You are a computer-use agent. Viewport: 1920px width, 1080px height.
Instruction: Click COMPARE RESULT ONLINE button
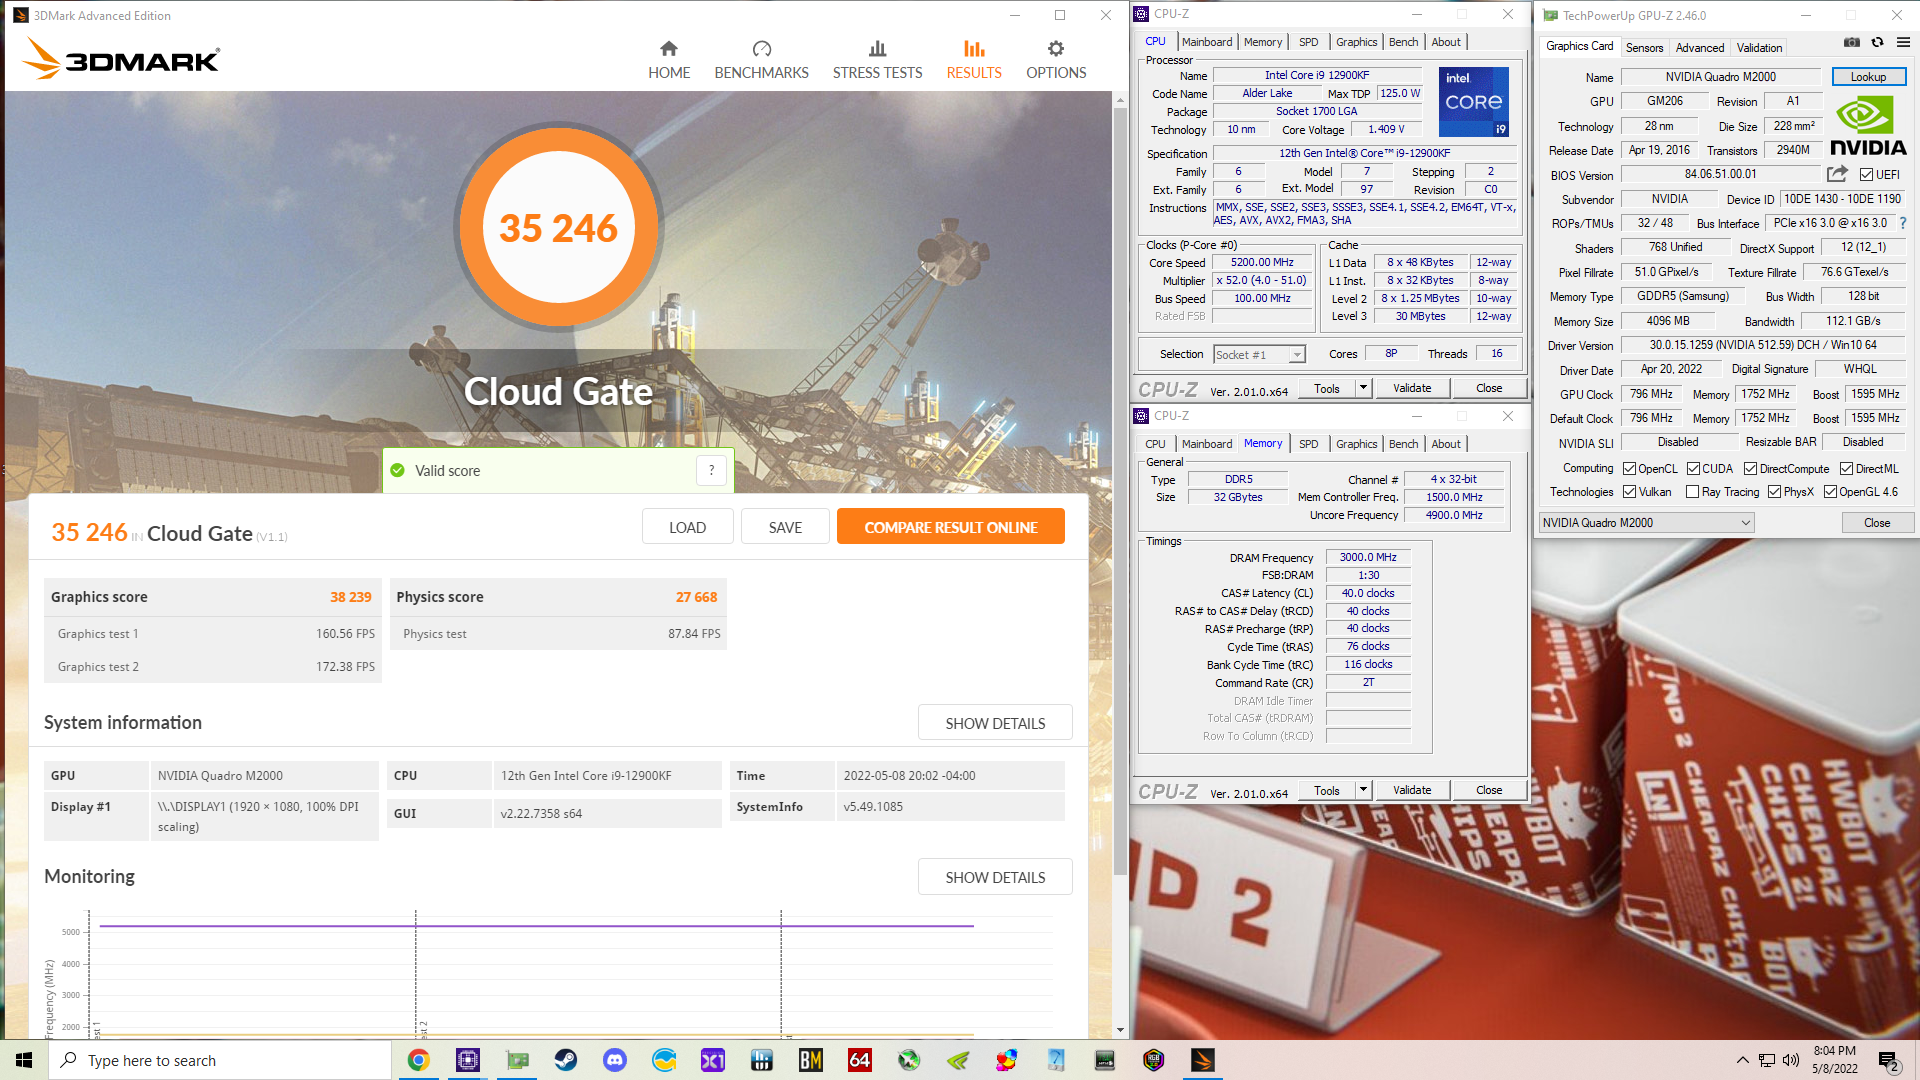pos(950,527)
